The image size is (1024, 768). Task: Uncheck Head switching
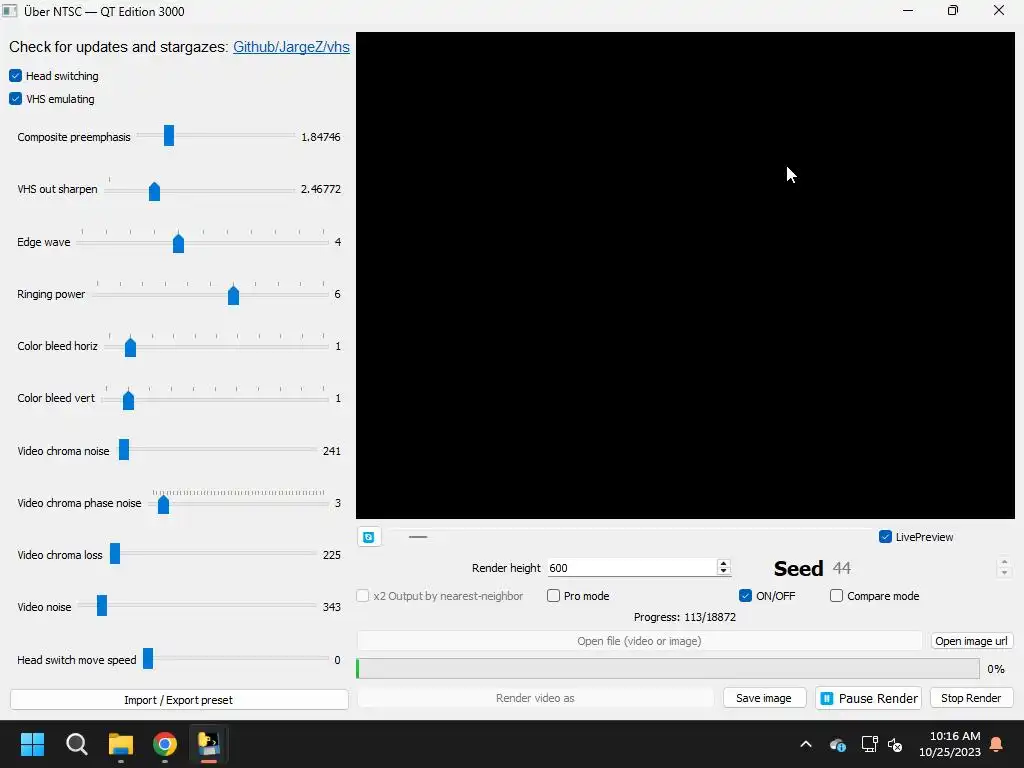coord(16,76)
